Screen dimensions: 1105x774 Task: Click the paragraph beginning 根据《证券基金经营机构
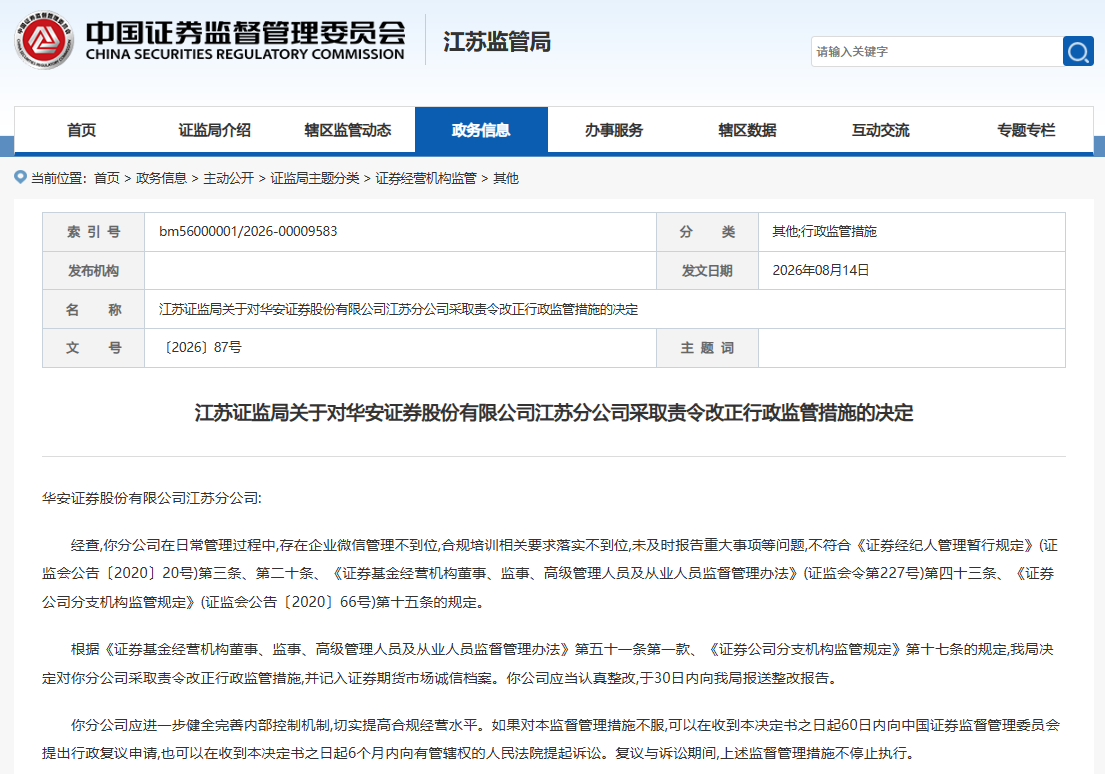550,663
